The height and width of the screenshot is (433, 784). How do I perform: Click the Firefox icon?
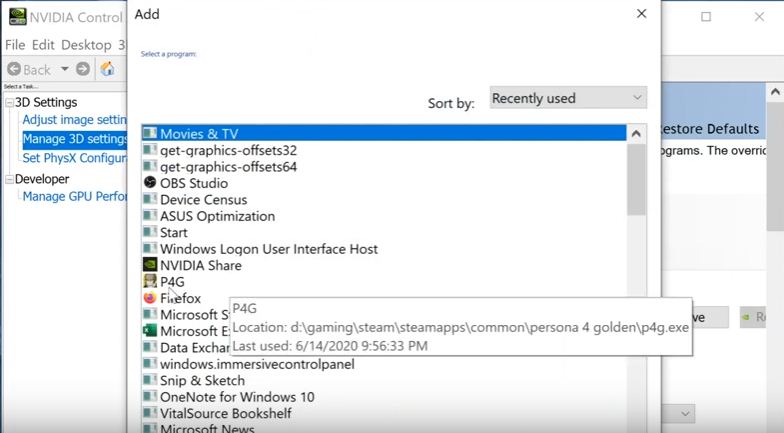[150, 298]
